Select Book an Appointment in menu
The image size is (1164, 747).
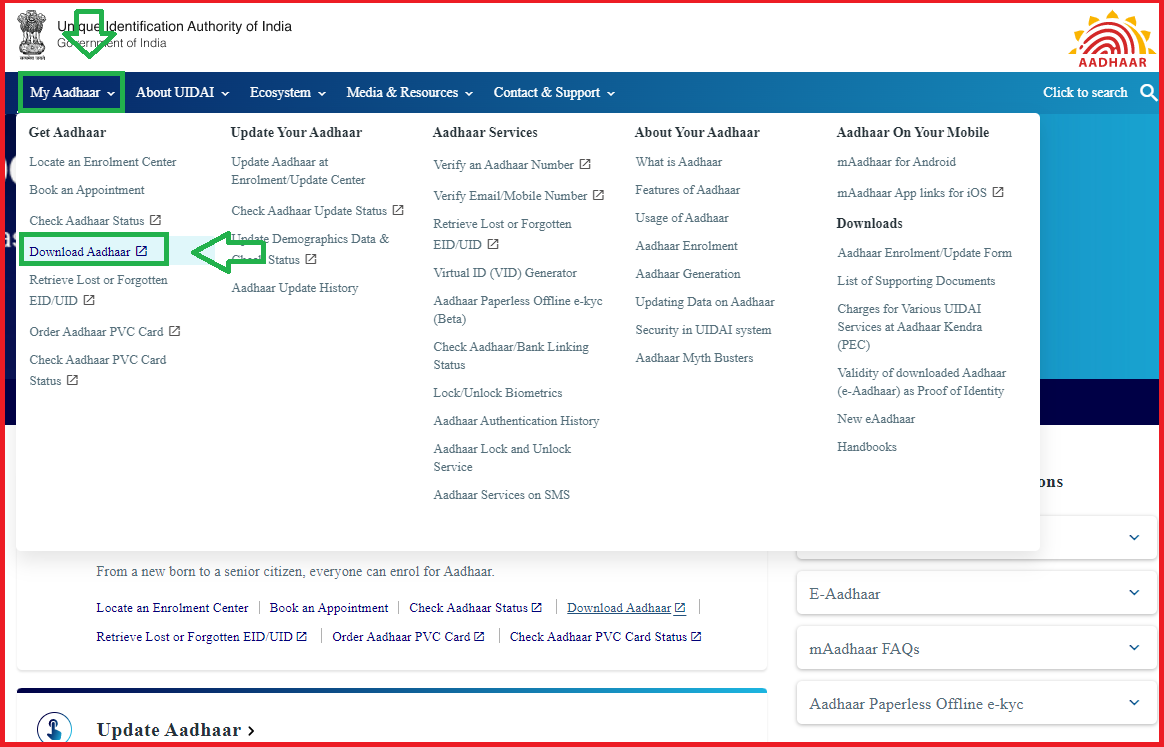pyautogui.click(x=87, y=190)
